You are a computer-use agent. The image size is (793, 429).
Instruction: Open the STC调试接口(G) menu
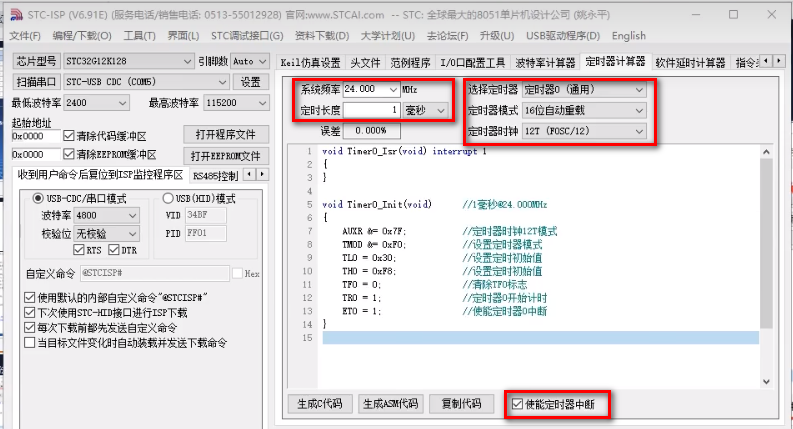[x=247, y=36]
